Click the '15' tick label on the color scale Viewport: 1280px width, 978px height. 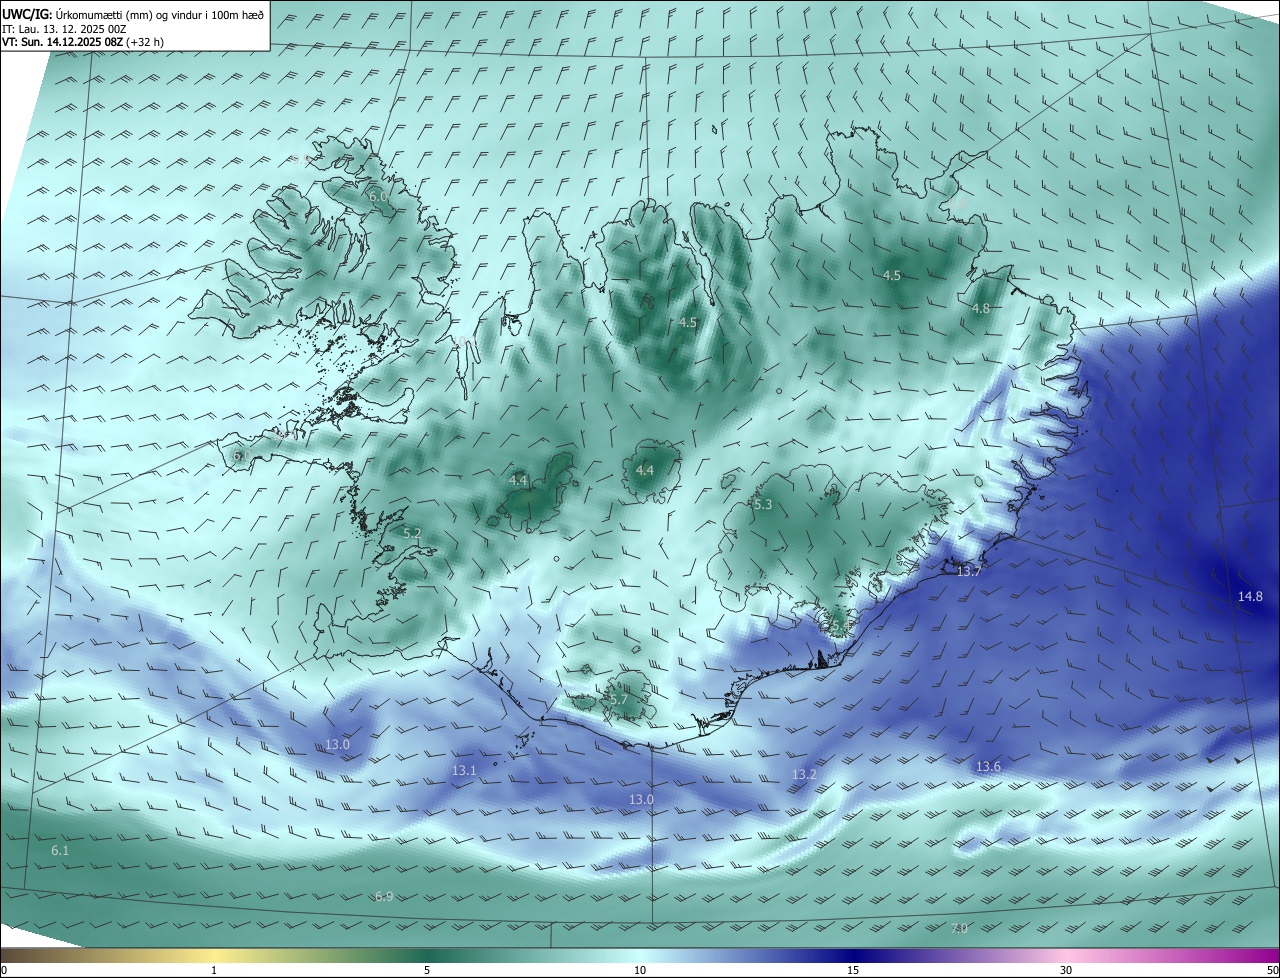(853, 970)
